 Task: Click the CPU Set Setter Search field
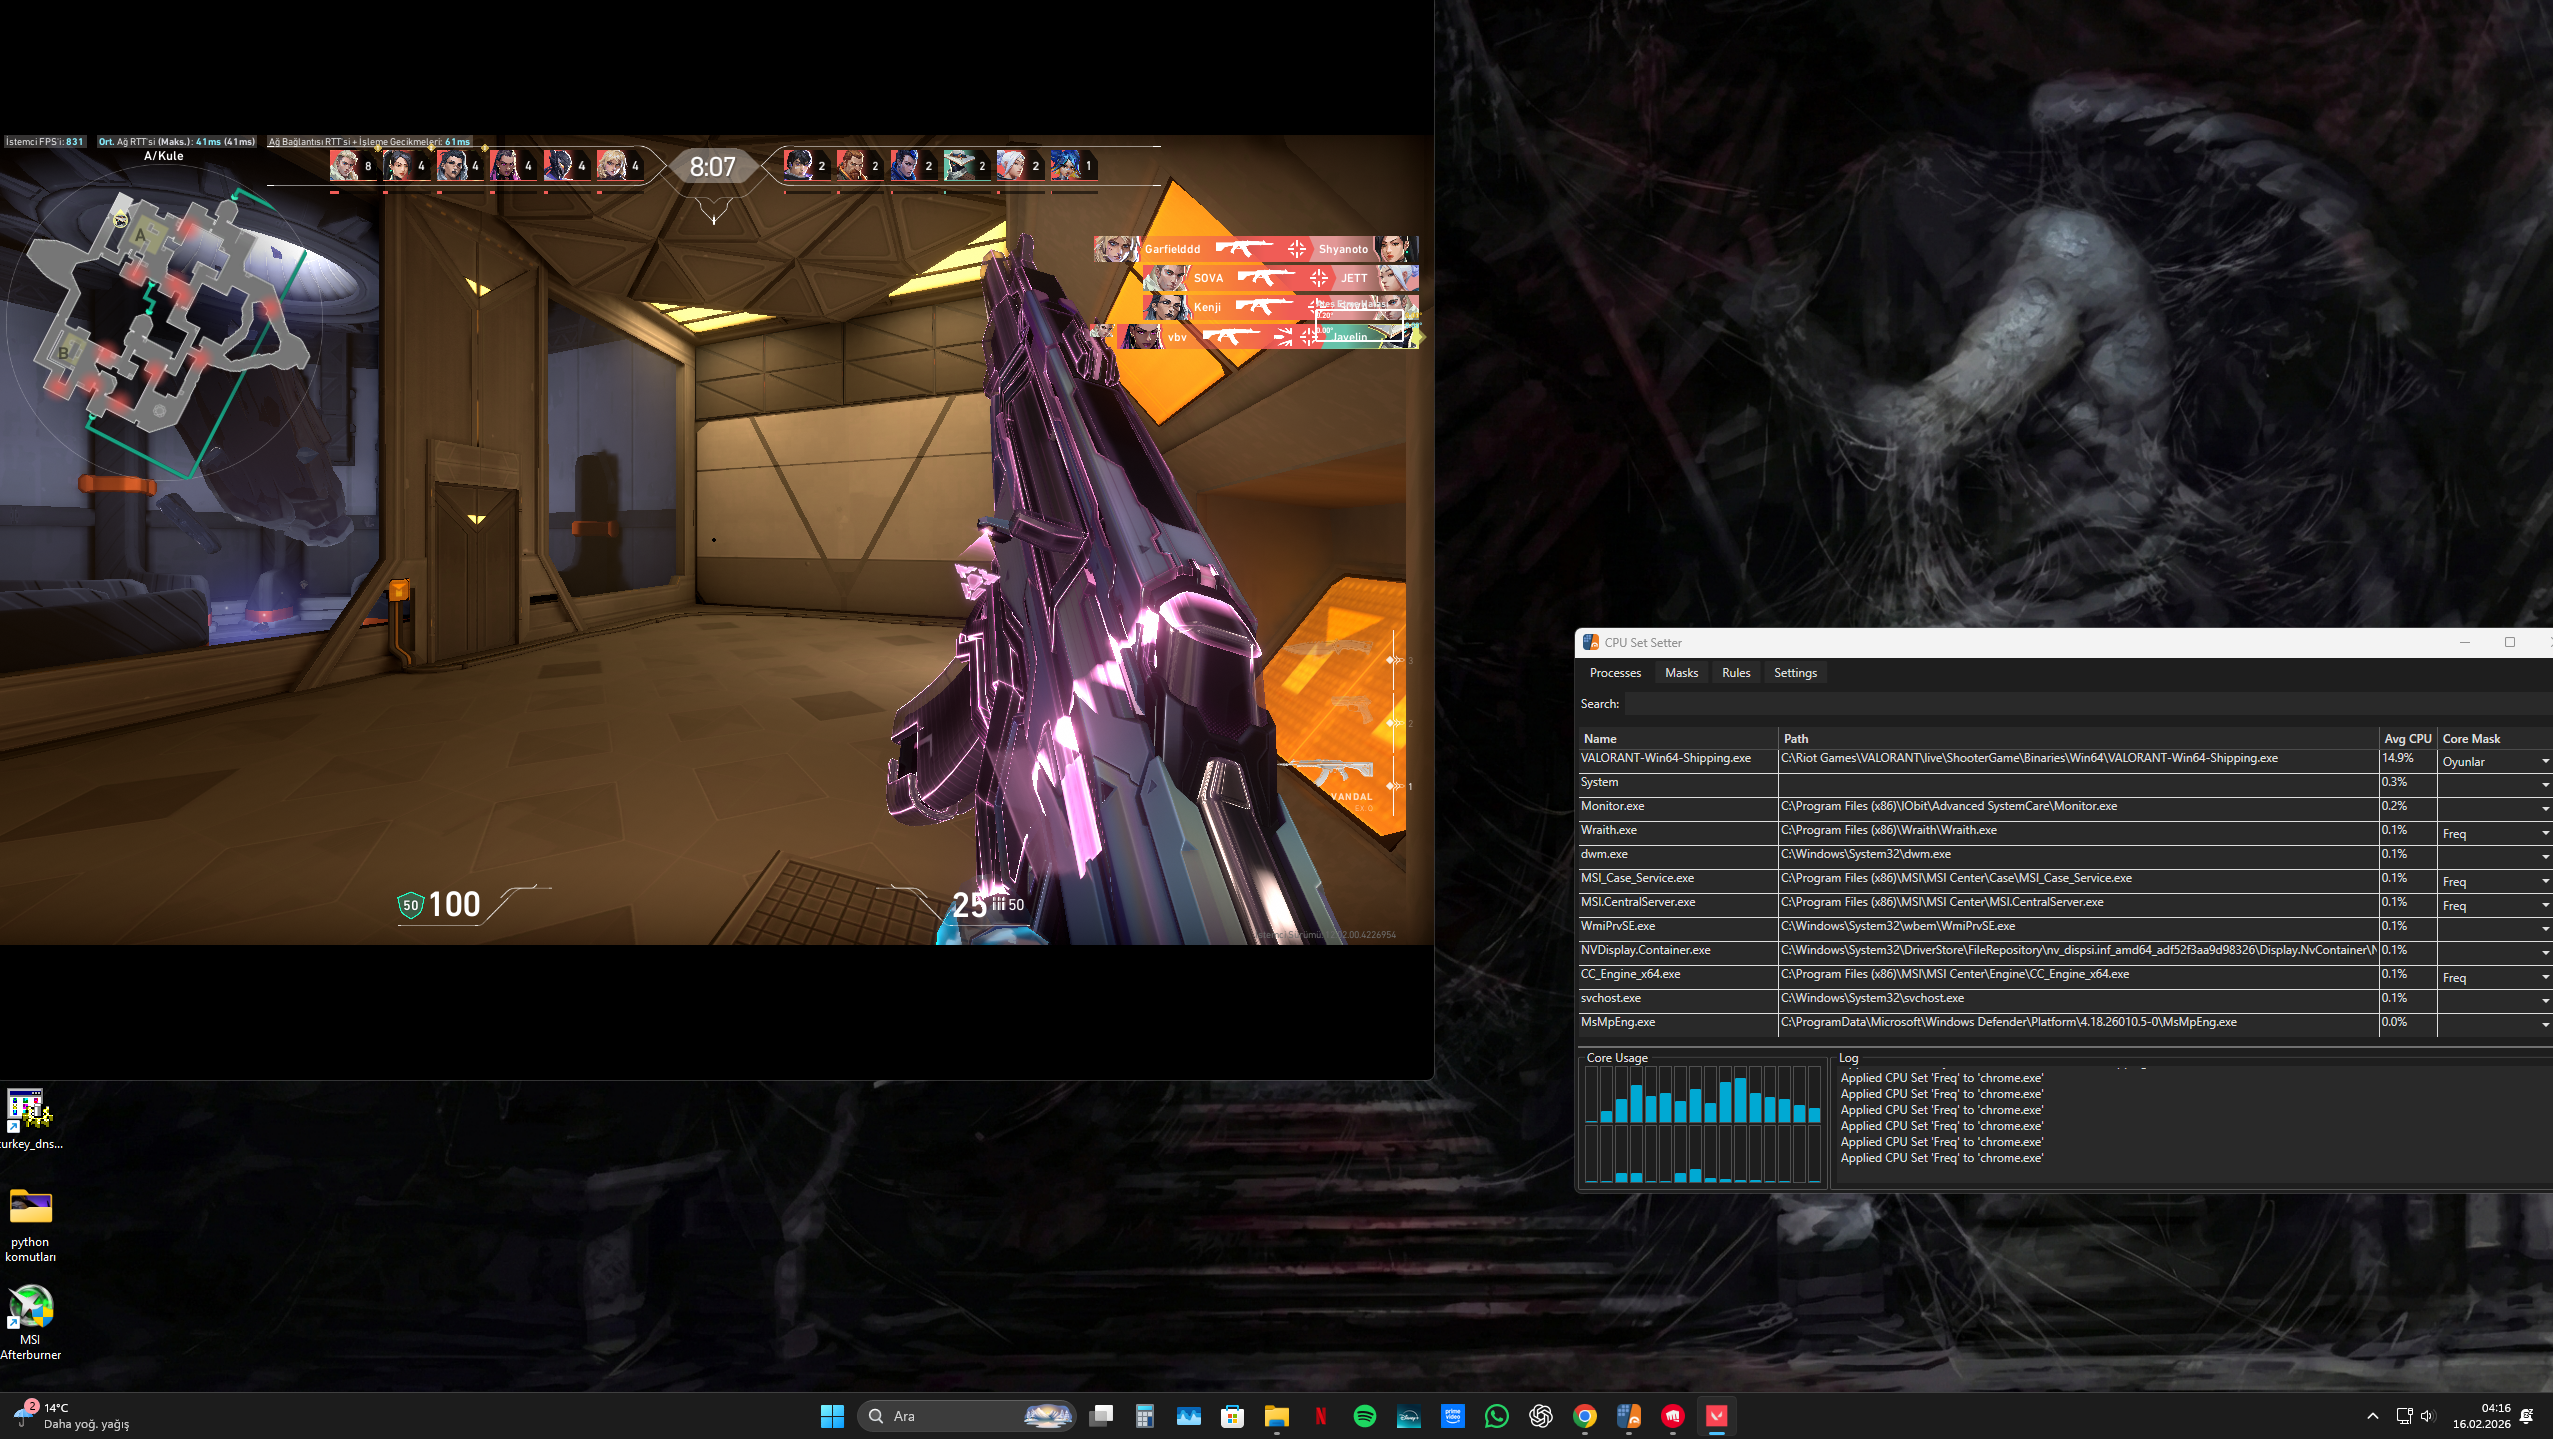click(2088, 704)
